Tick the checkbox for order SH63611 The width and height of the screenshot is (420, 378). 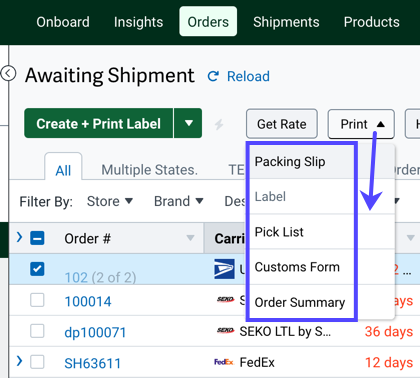point(37,362)
